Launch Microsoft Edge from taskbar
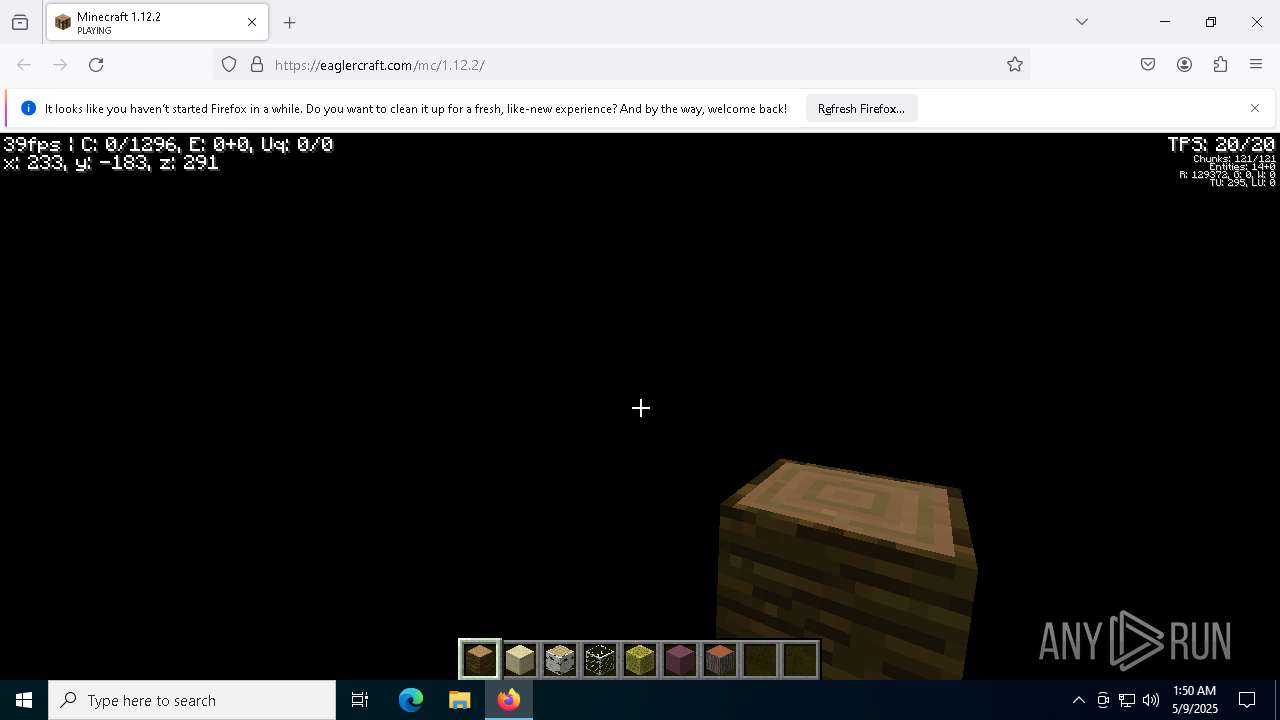This screenshot has width=1280, height=720. click(411, 700)
